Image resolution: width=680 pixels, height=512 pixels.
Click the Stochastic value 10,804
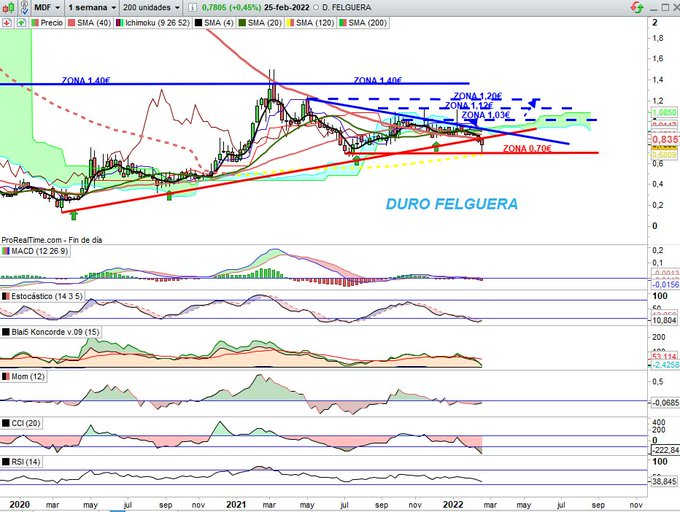(665, 320)
